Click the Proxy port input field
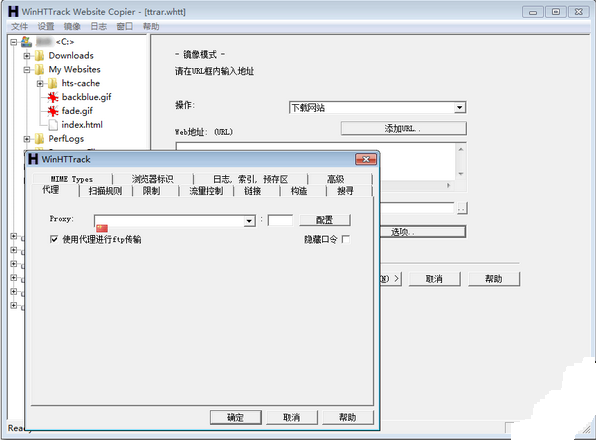Image resolution: width=596 pixels, height=440 pixels. click(281, 220)
